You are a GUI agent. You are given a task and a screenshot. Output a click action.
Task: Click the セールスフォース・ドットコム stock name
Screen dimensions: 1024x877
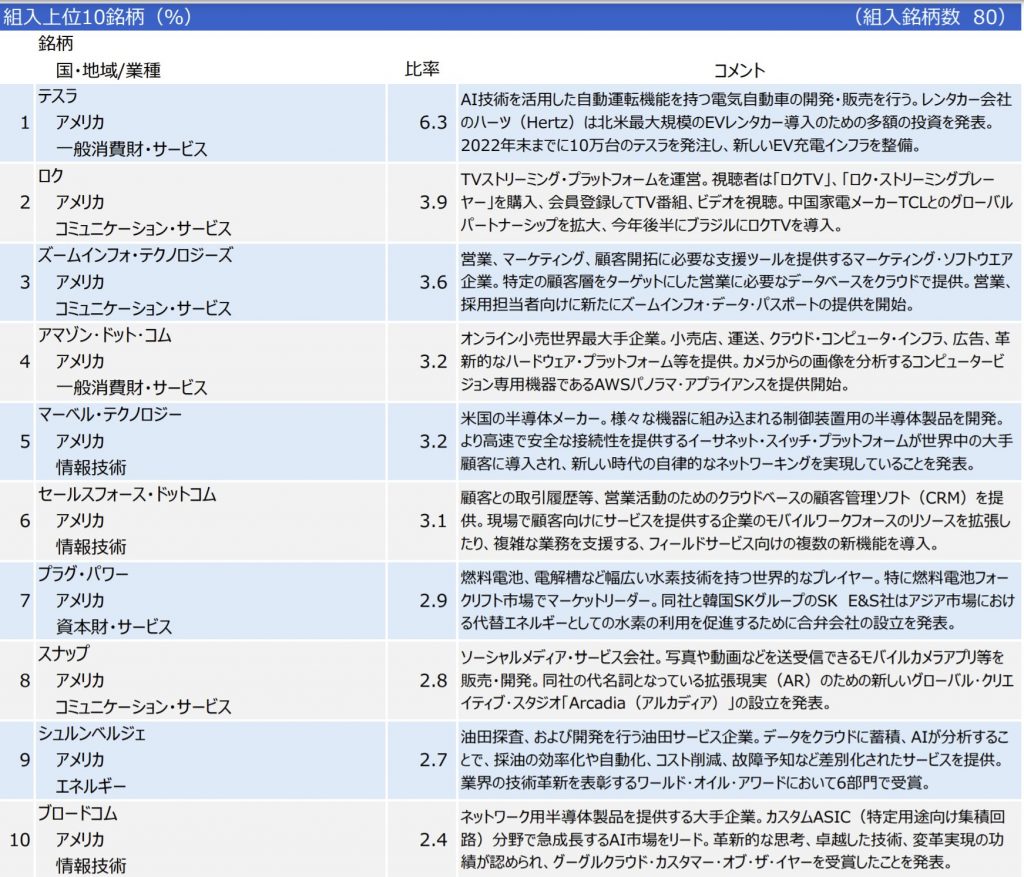click(x=127, y=495)
